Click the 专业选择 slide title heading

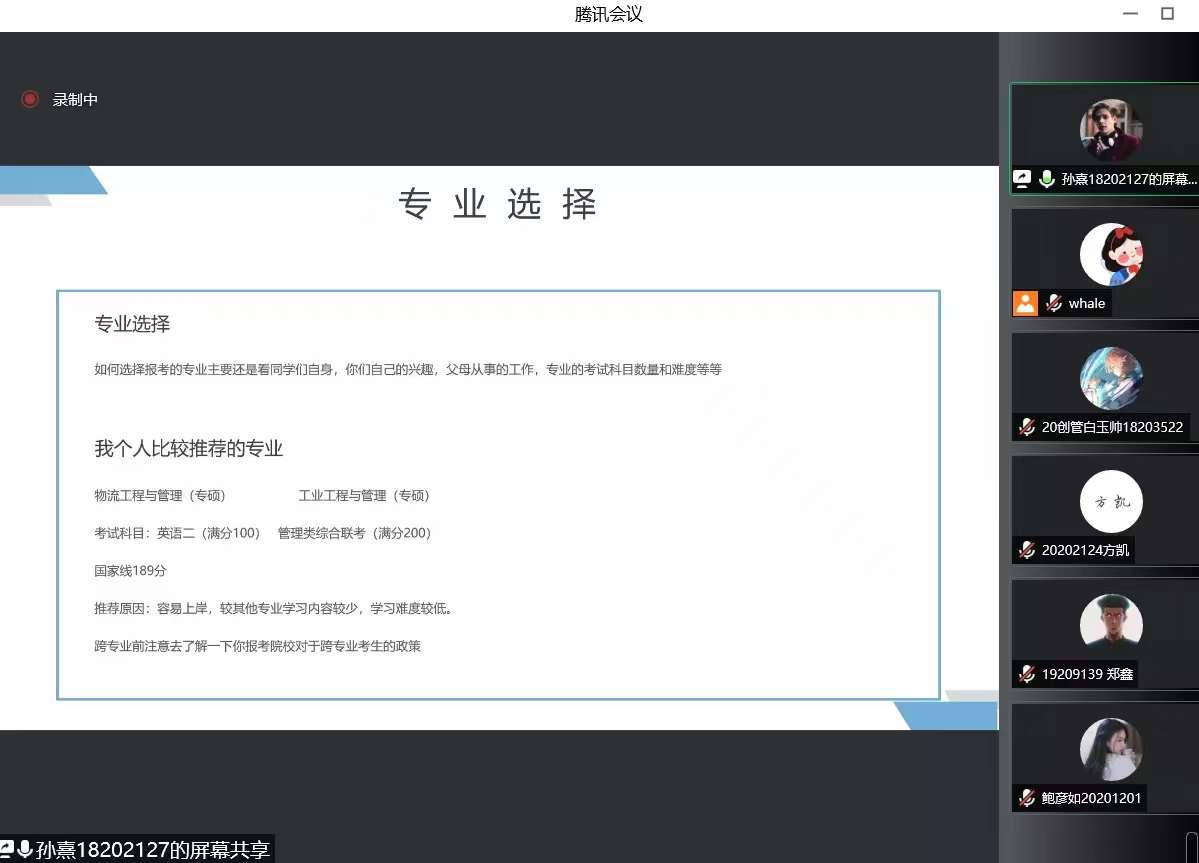click(x=497, y=204)
